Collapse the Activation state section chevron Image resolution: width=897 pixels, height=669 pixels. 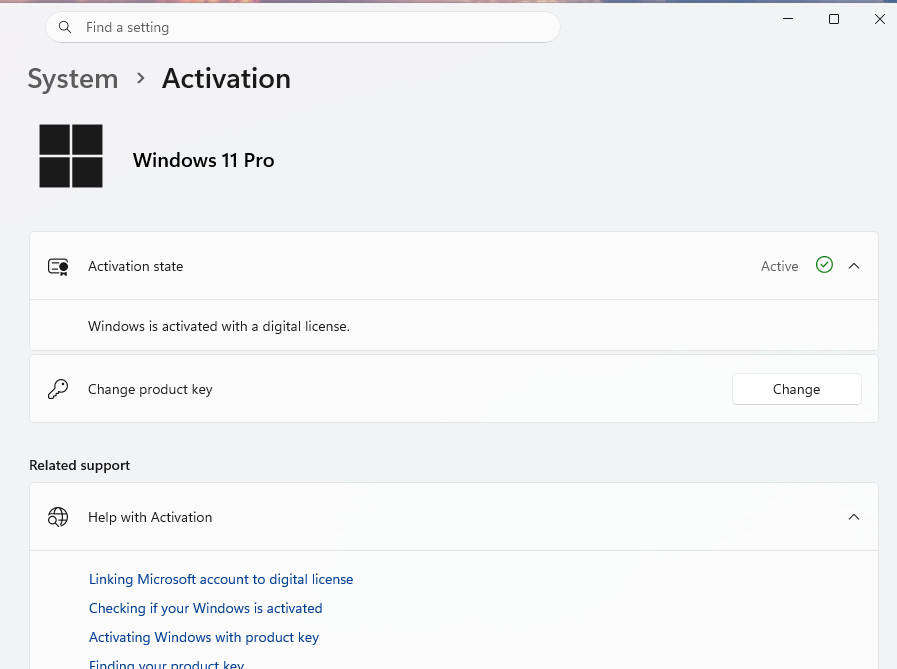(x=854, y=266)
